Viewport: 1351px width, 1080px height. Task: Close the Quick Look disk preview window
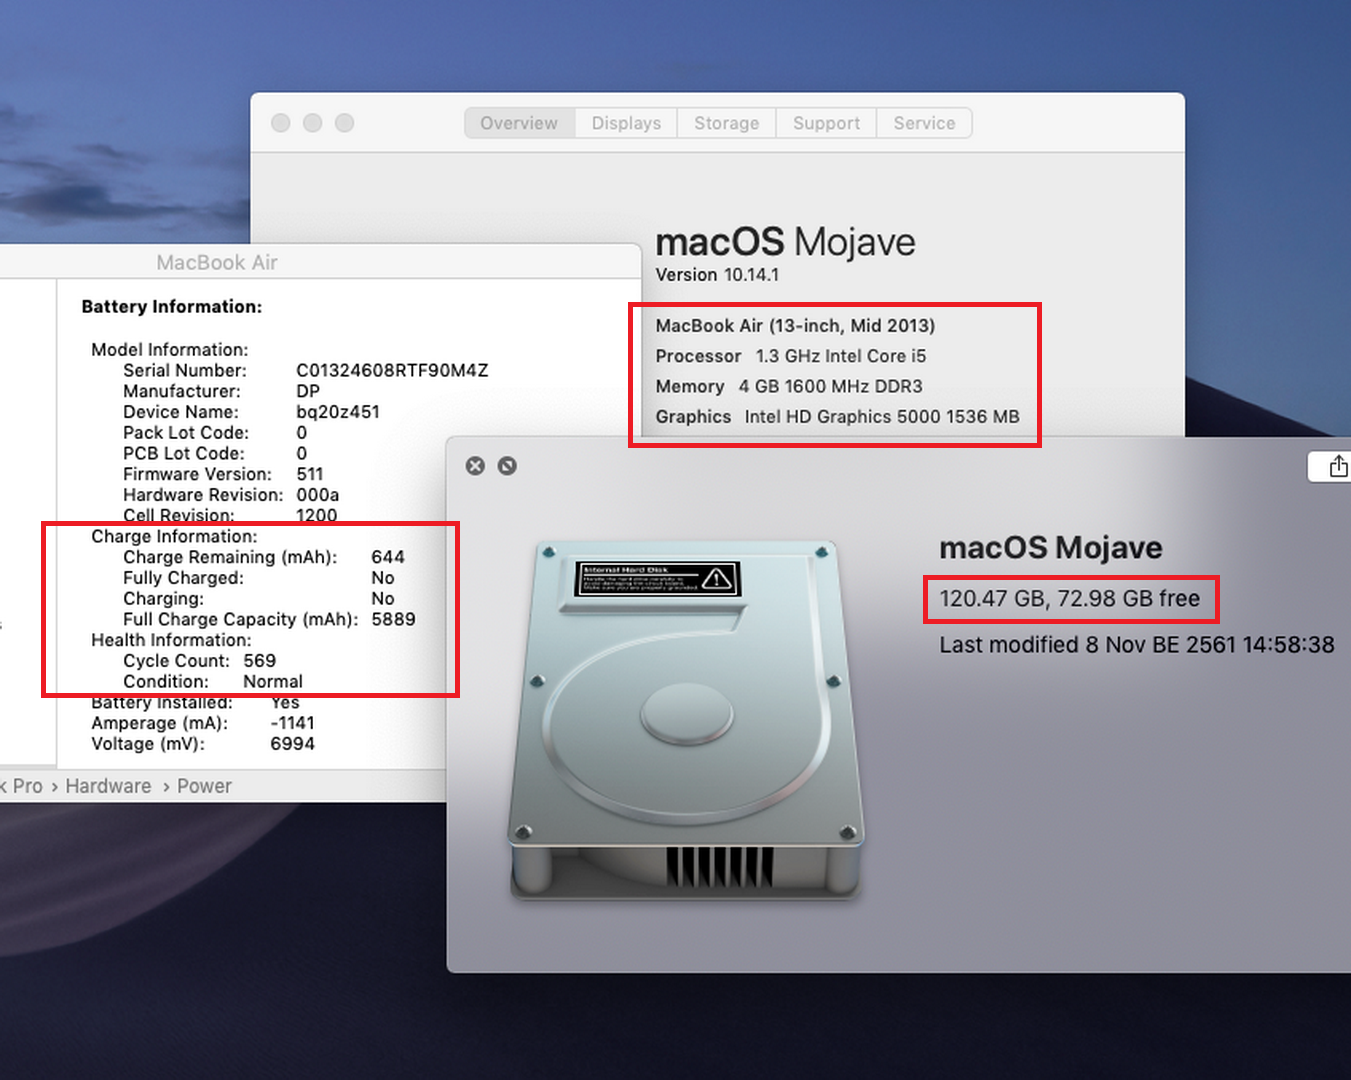coord(476,466)
